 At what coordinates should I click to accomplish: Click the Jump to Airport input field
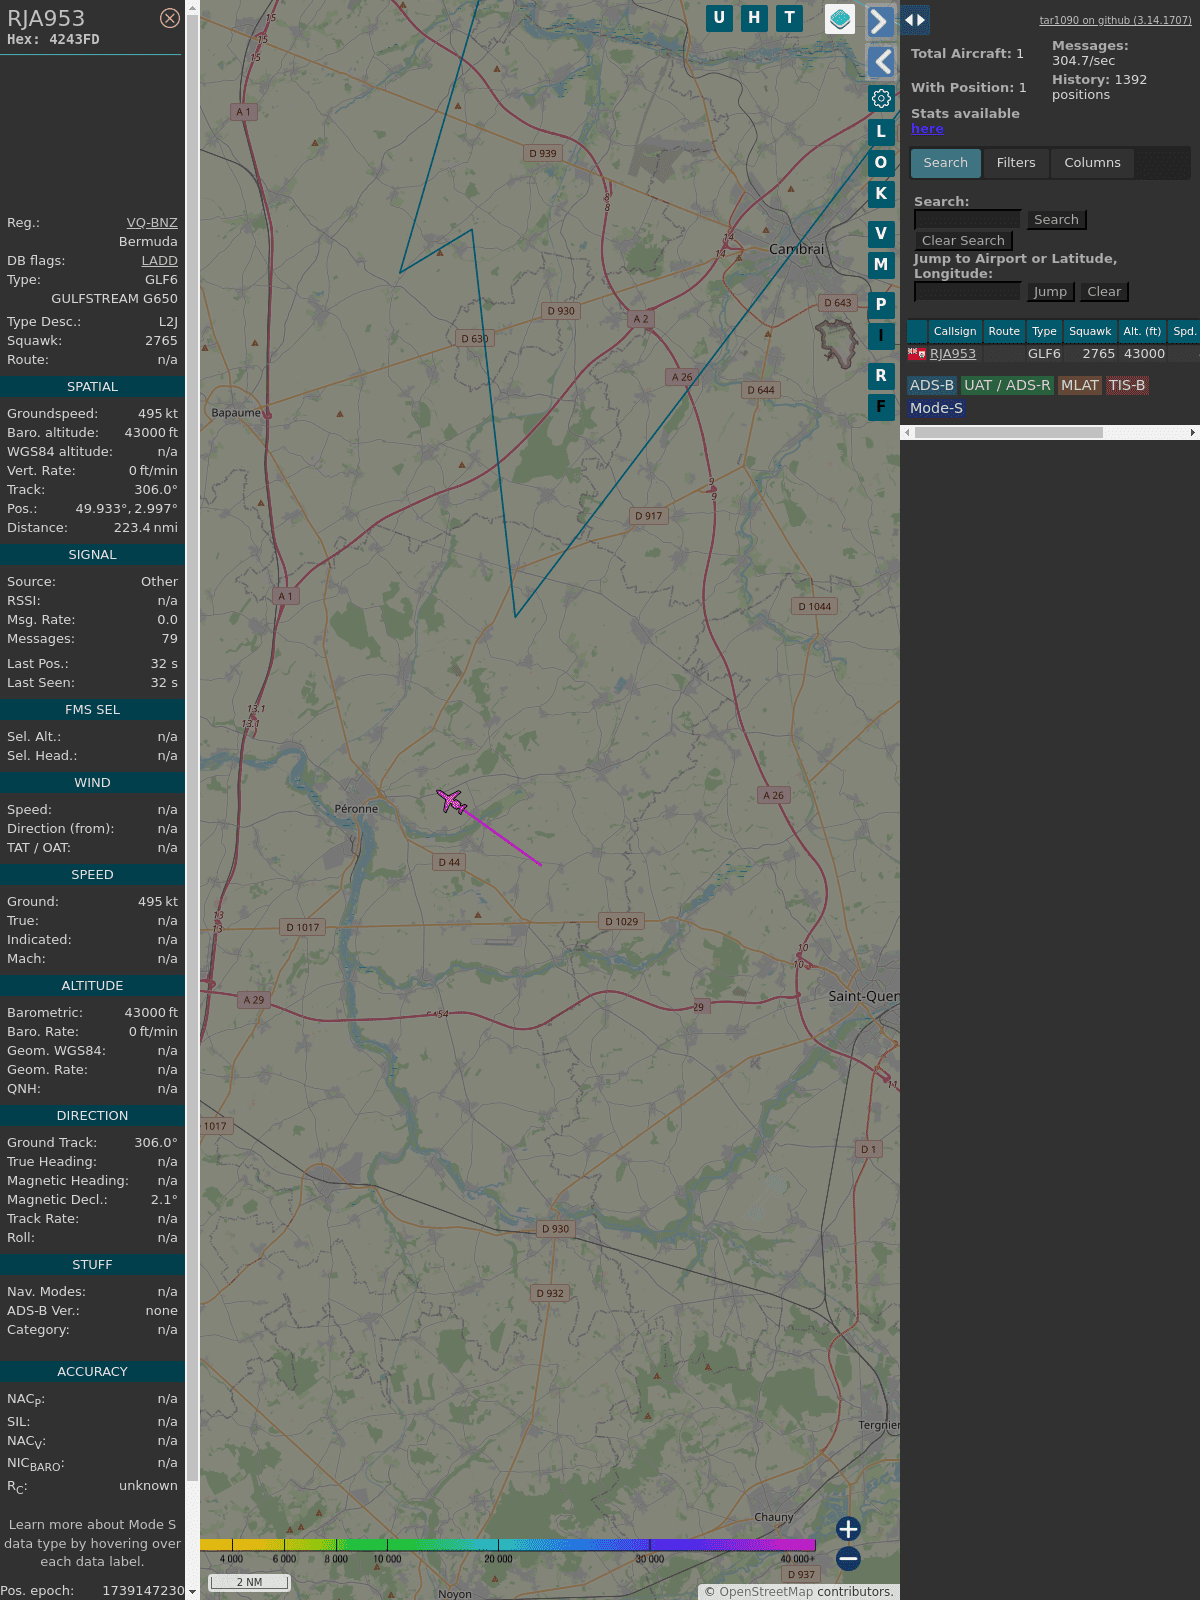click(x=967, y=291)
